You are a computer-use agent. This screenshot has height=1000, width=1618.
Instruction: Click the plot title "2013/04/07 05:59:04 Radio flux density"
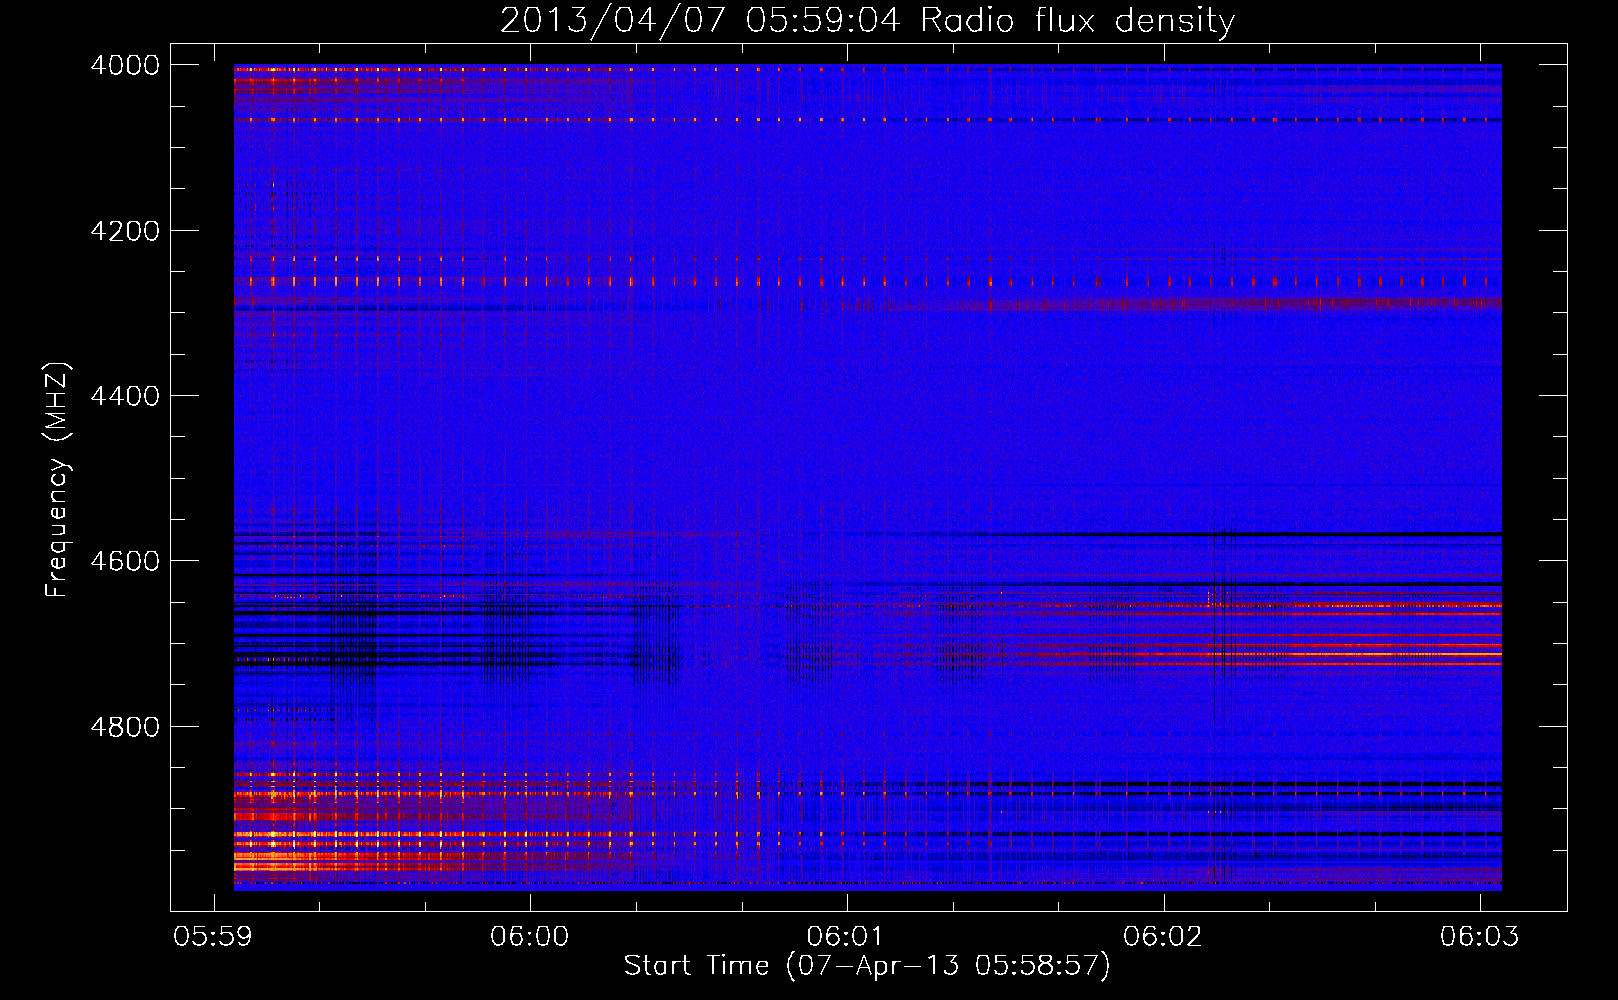tap(867, 21)
